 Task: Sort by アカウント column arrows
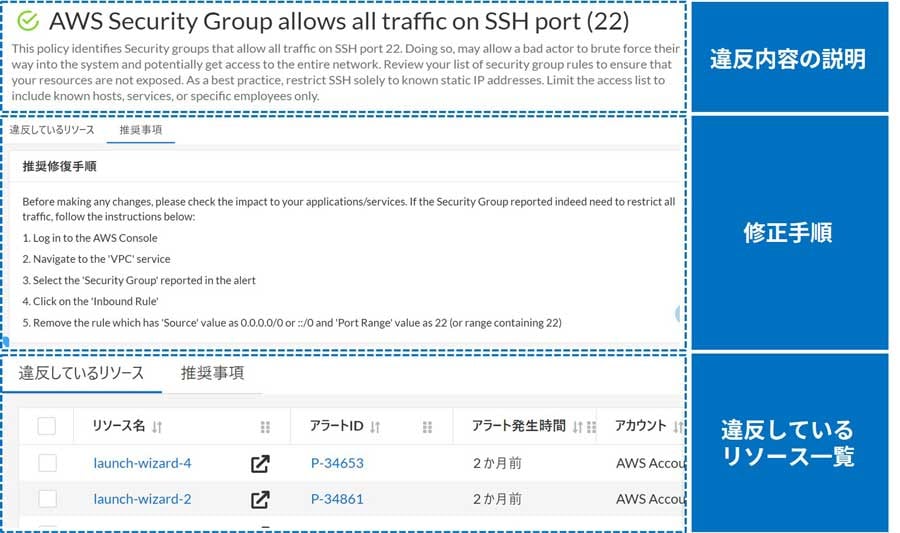[678, 427]
